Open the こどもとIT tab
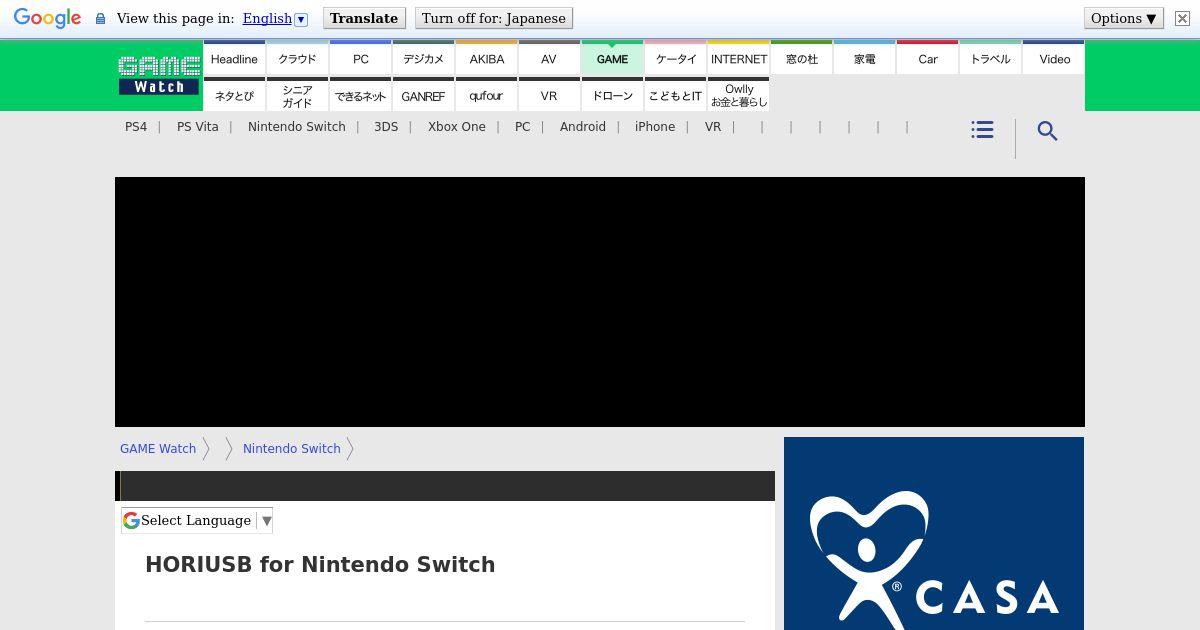Viewport: 1200px width, 630px height. click(x=676, y=95)
